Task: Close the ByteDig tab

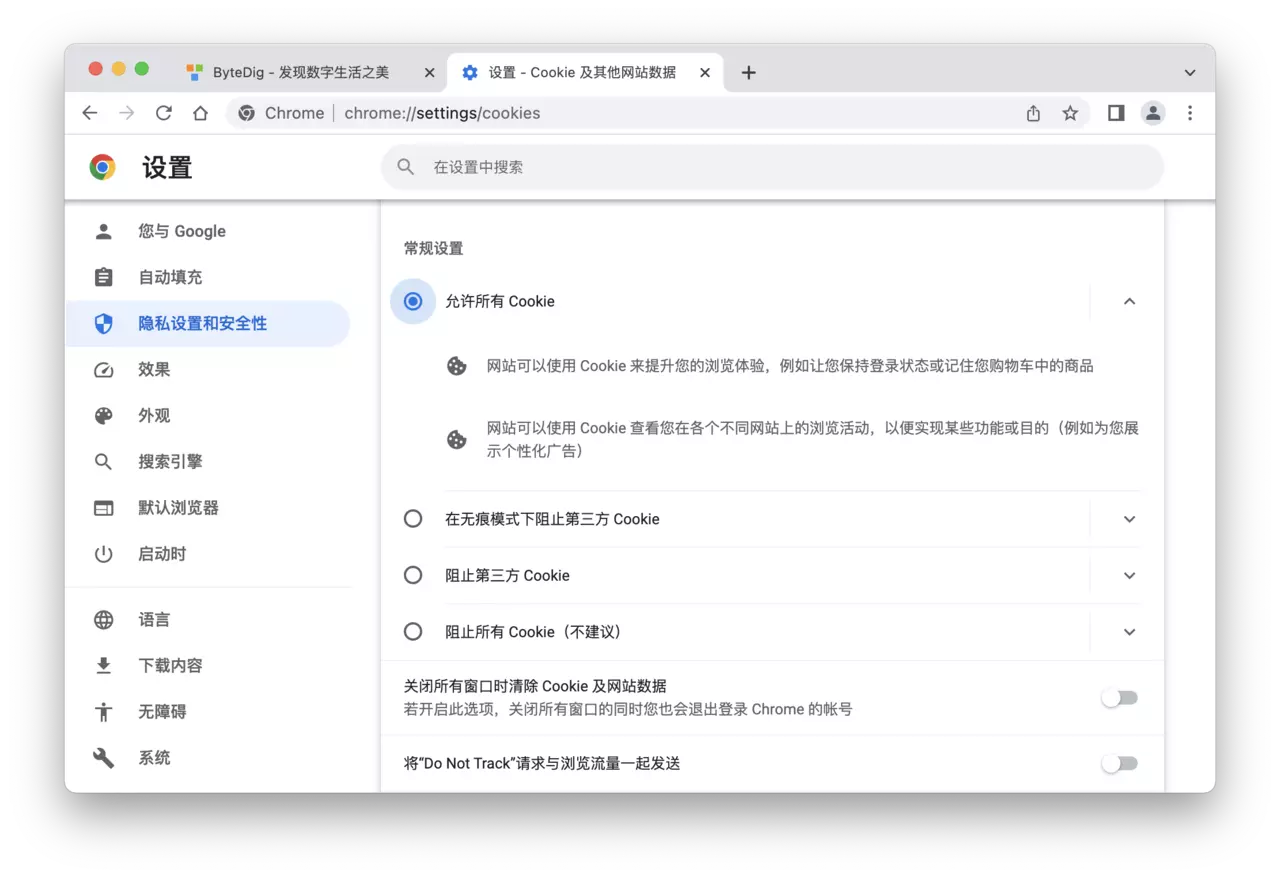Action: pos(430,72)
